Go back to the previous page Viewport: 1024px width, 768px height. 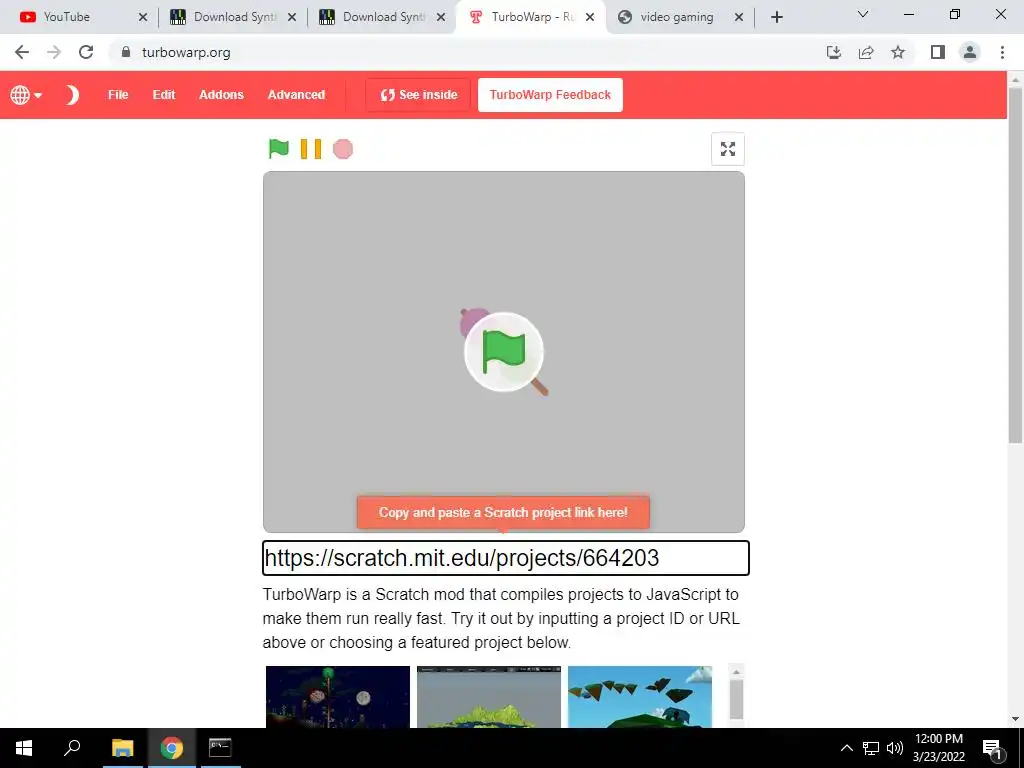(22, 52)
